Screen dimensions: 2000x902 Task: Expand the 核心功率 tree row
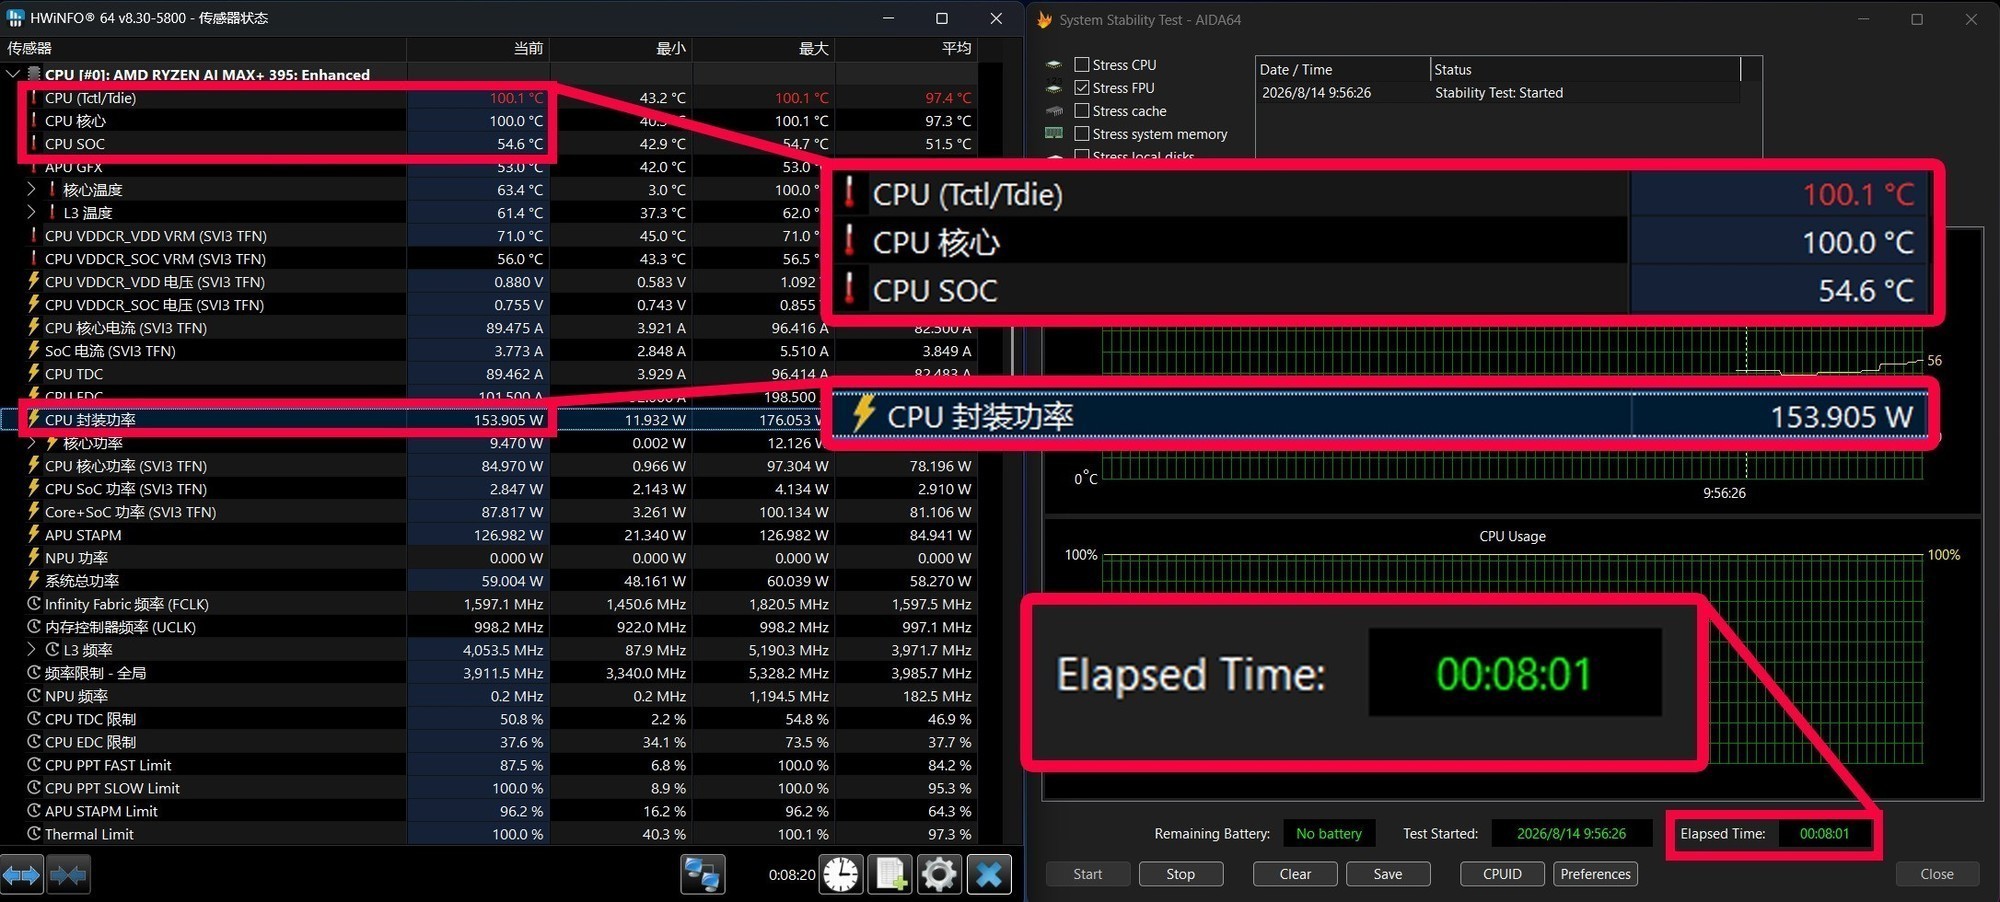(32, 443)
